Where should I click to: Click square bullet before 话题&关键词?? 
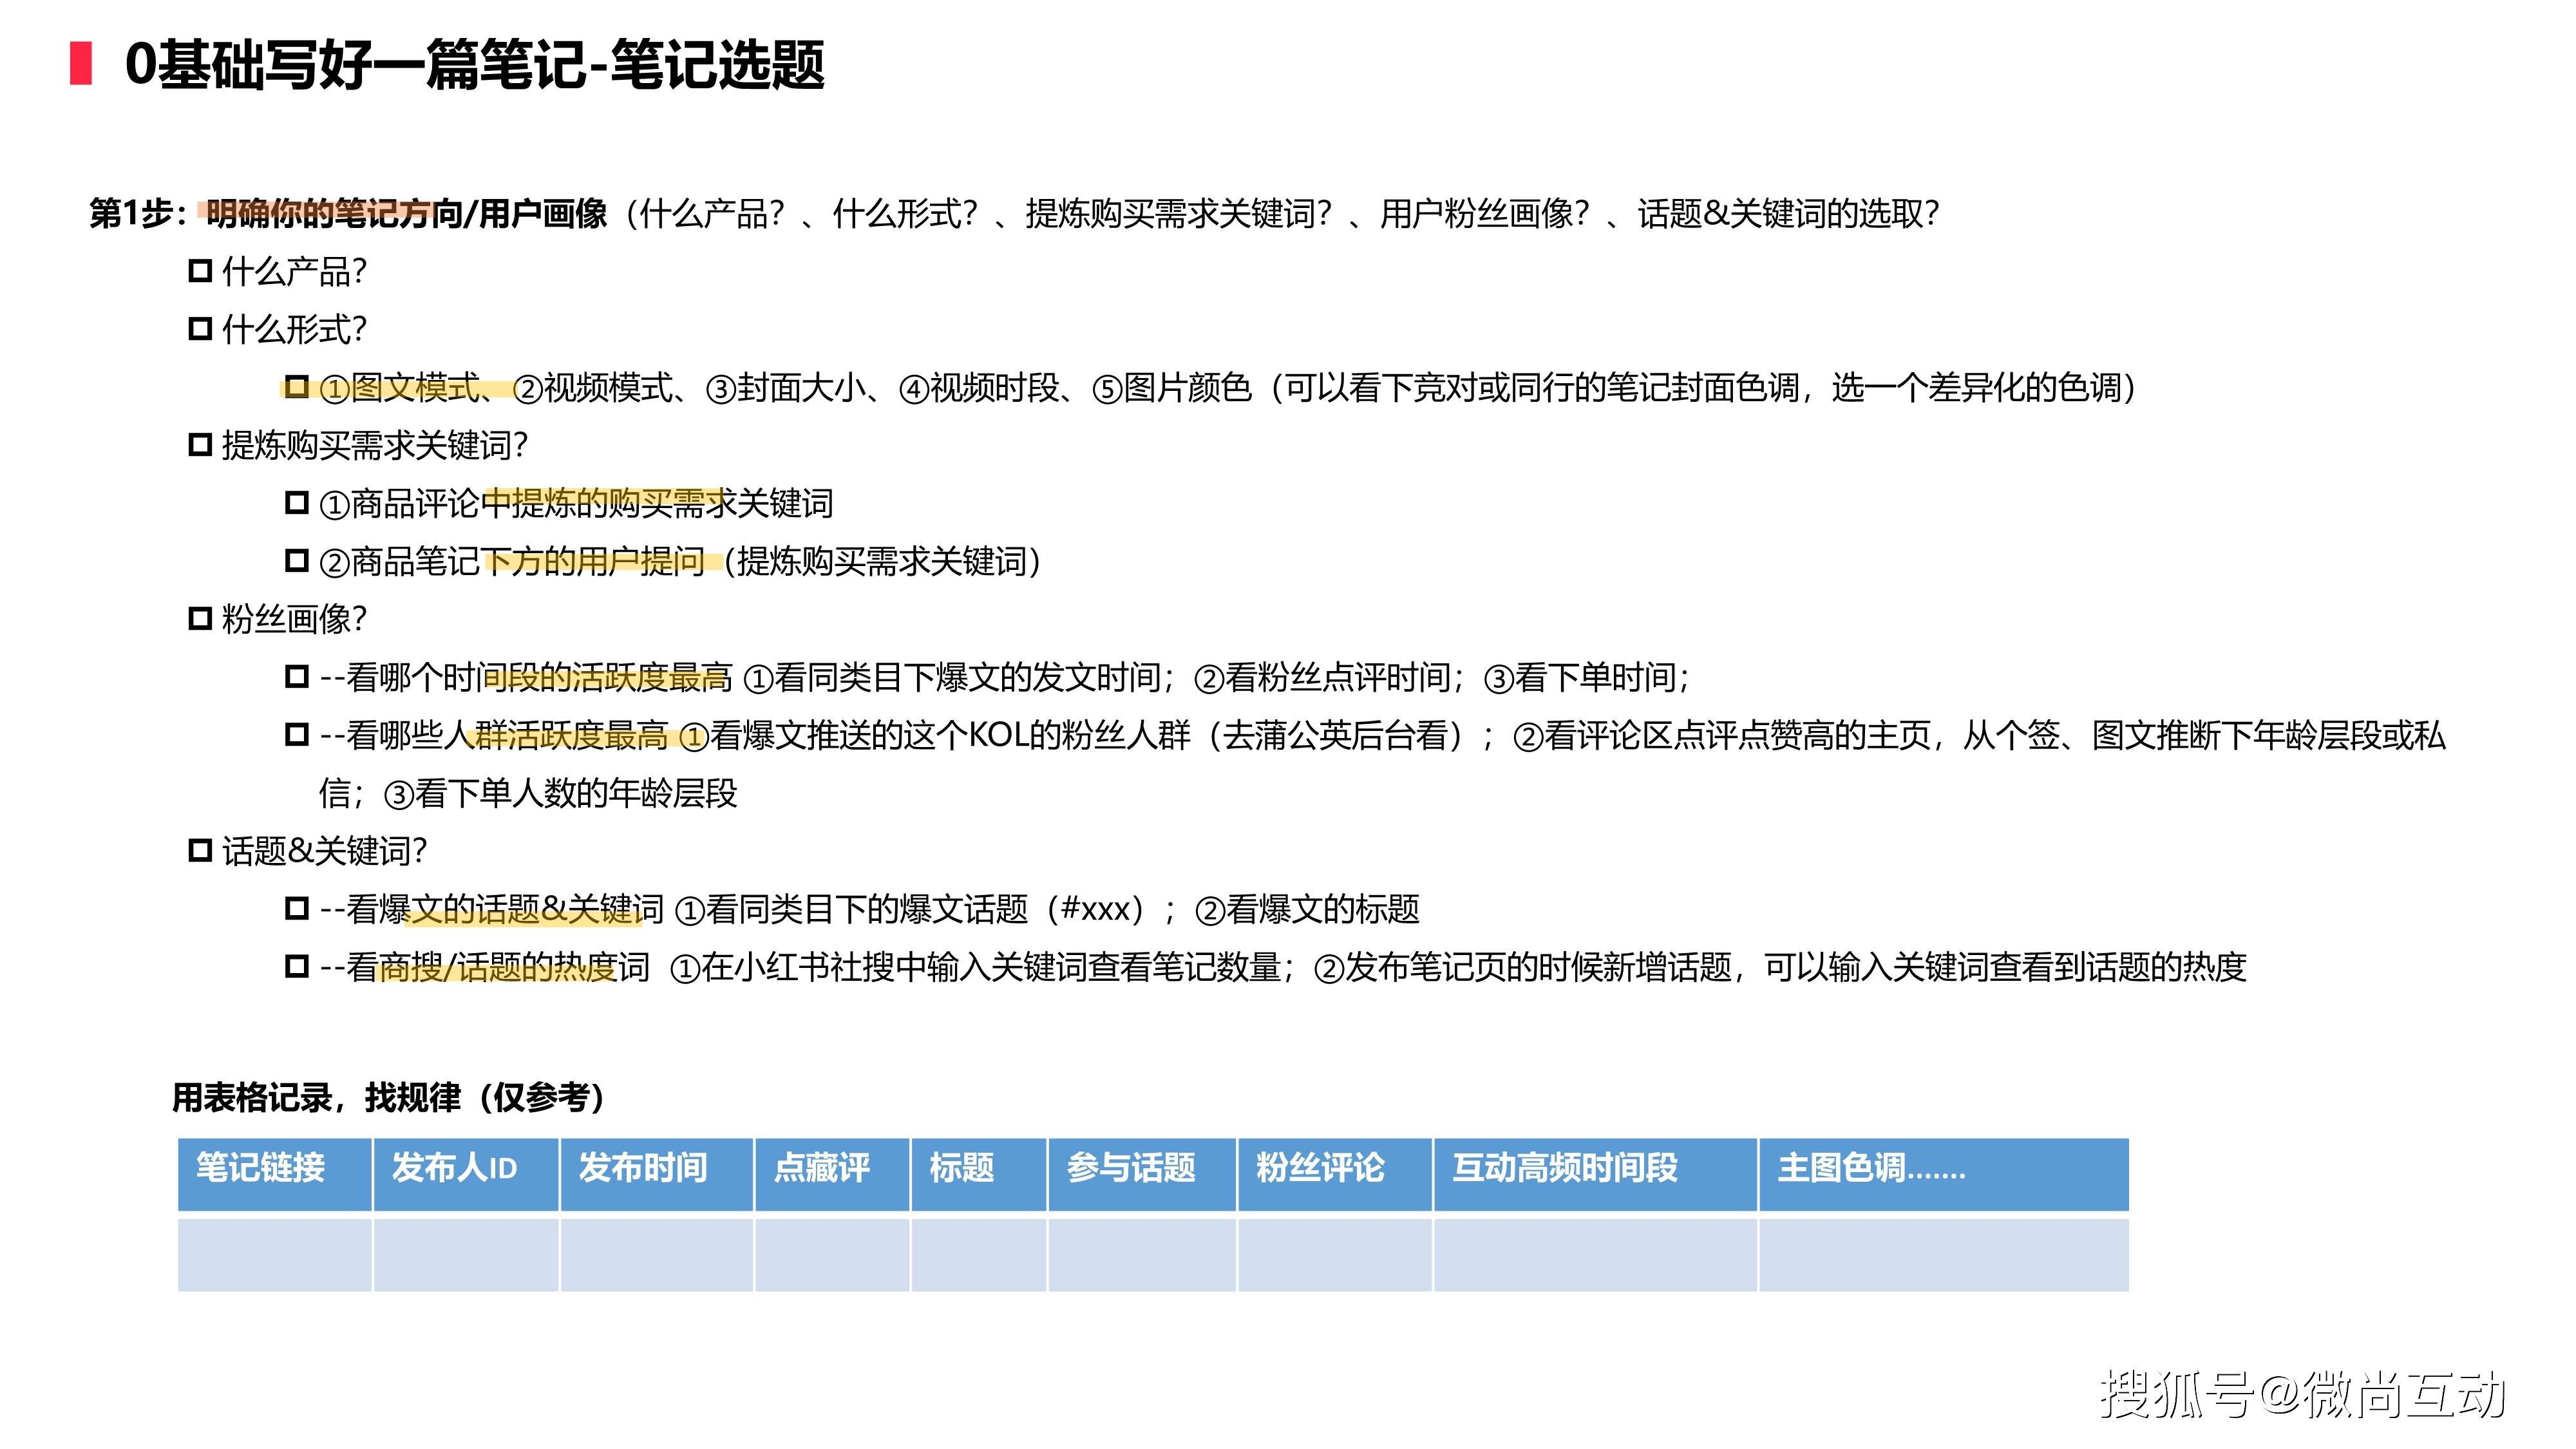[200, 851]
